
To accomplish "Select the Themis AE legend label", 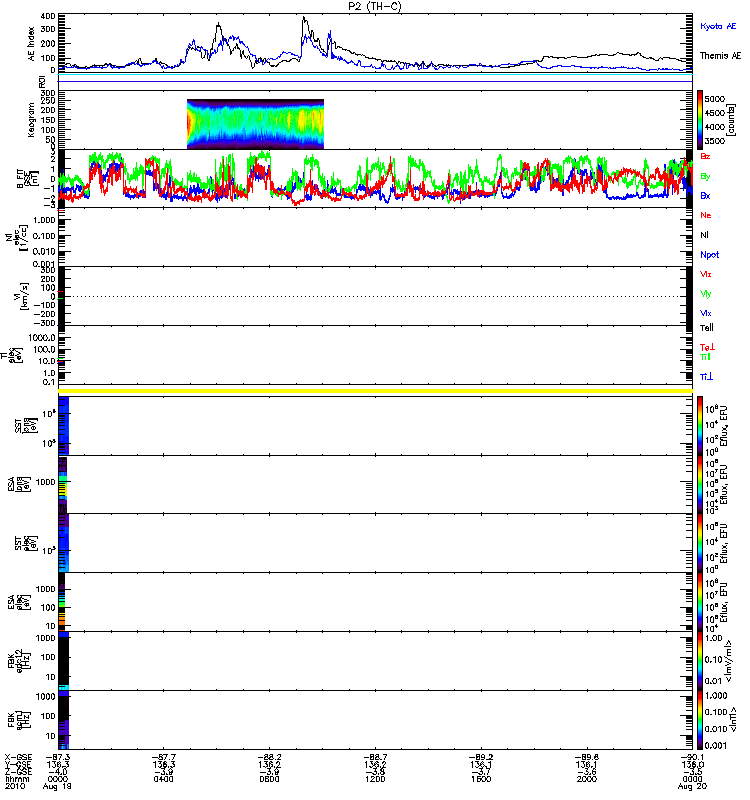I will point(720,56).
